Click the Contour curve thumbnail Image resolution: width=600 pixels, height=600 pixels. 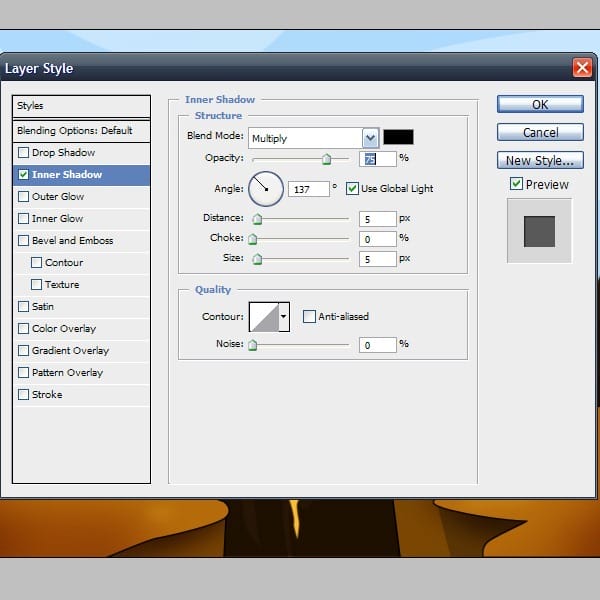point(264,317)
